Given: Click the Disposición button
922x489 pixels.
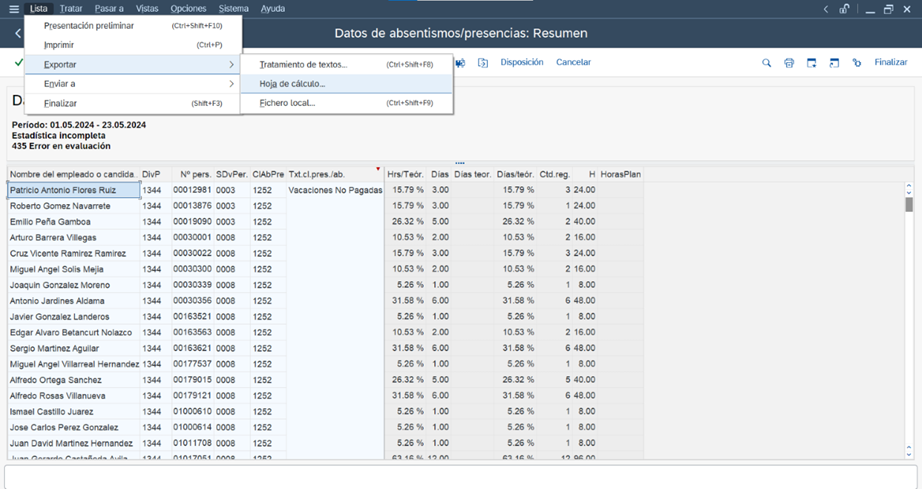Looking at the screenshot, I should 521,62.
